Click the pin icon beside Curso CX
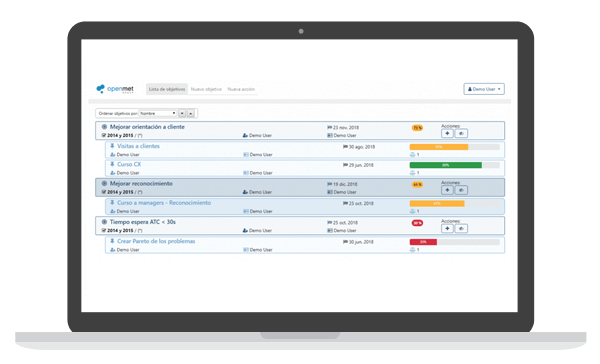 point(112,164)
